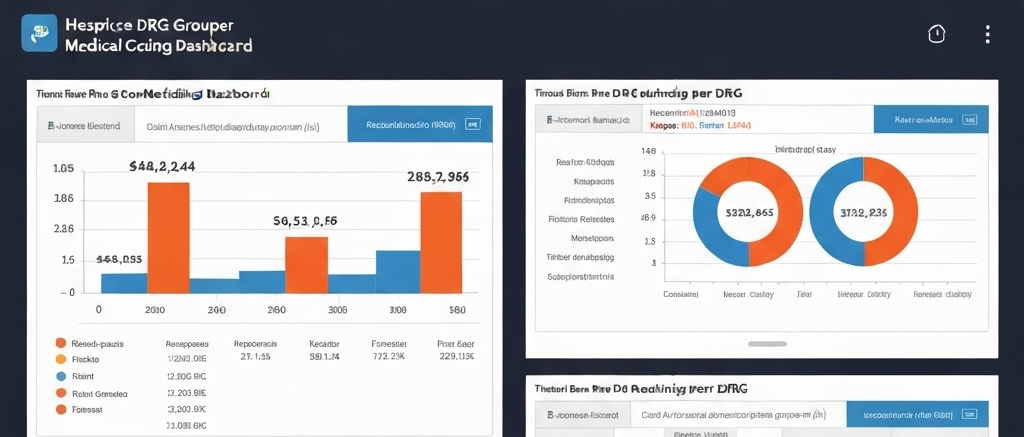Screen dimensions: 1024x437
Task: Click small icon on left chart's blue tab
Action: pos(473,126)
